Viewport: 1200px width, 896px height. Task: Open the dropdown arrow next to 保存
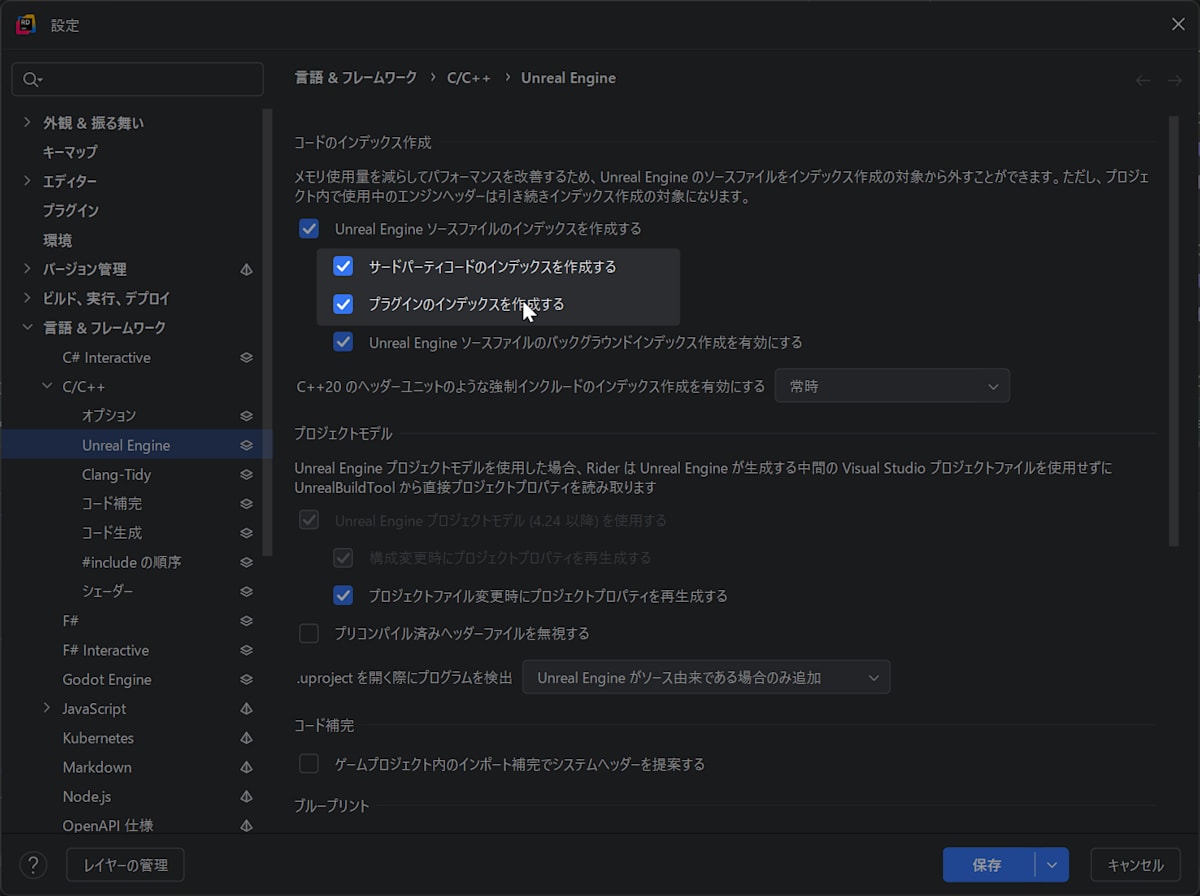(1051, 865)
